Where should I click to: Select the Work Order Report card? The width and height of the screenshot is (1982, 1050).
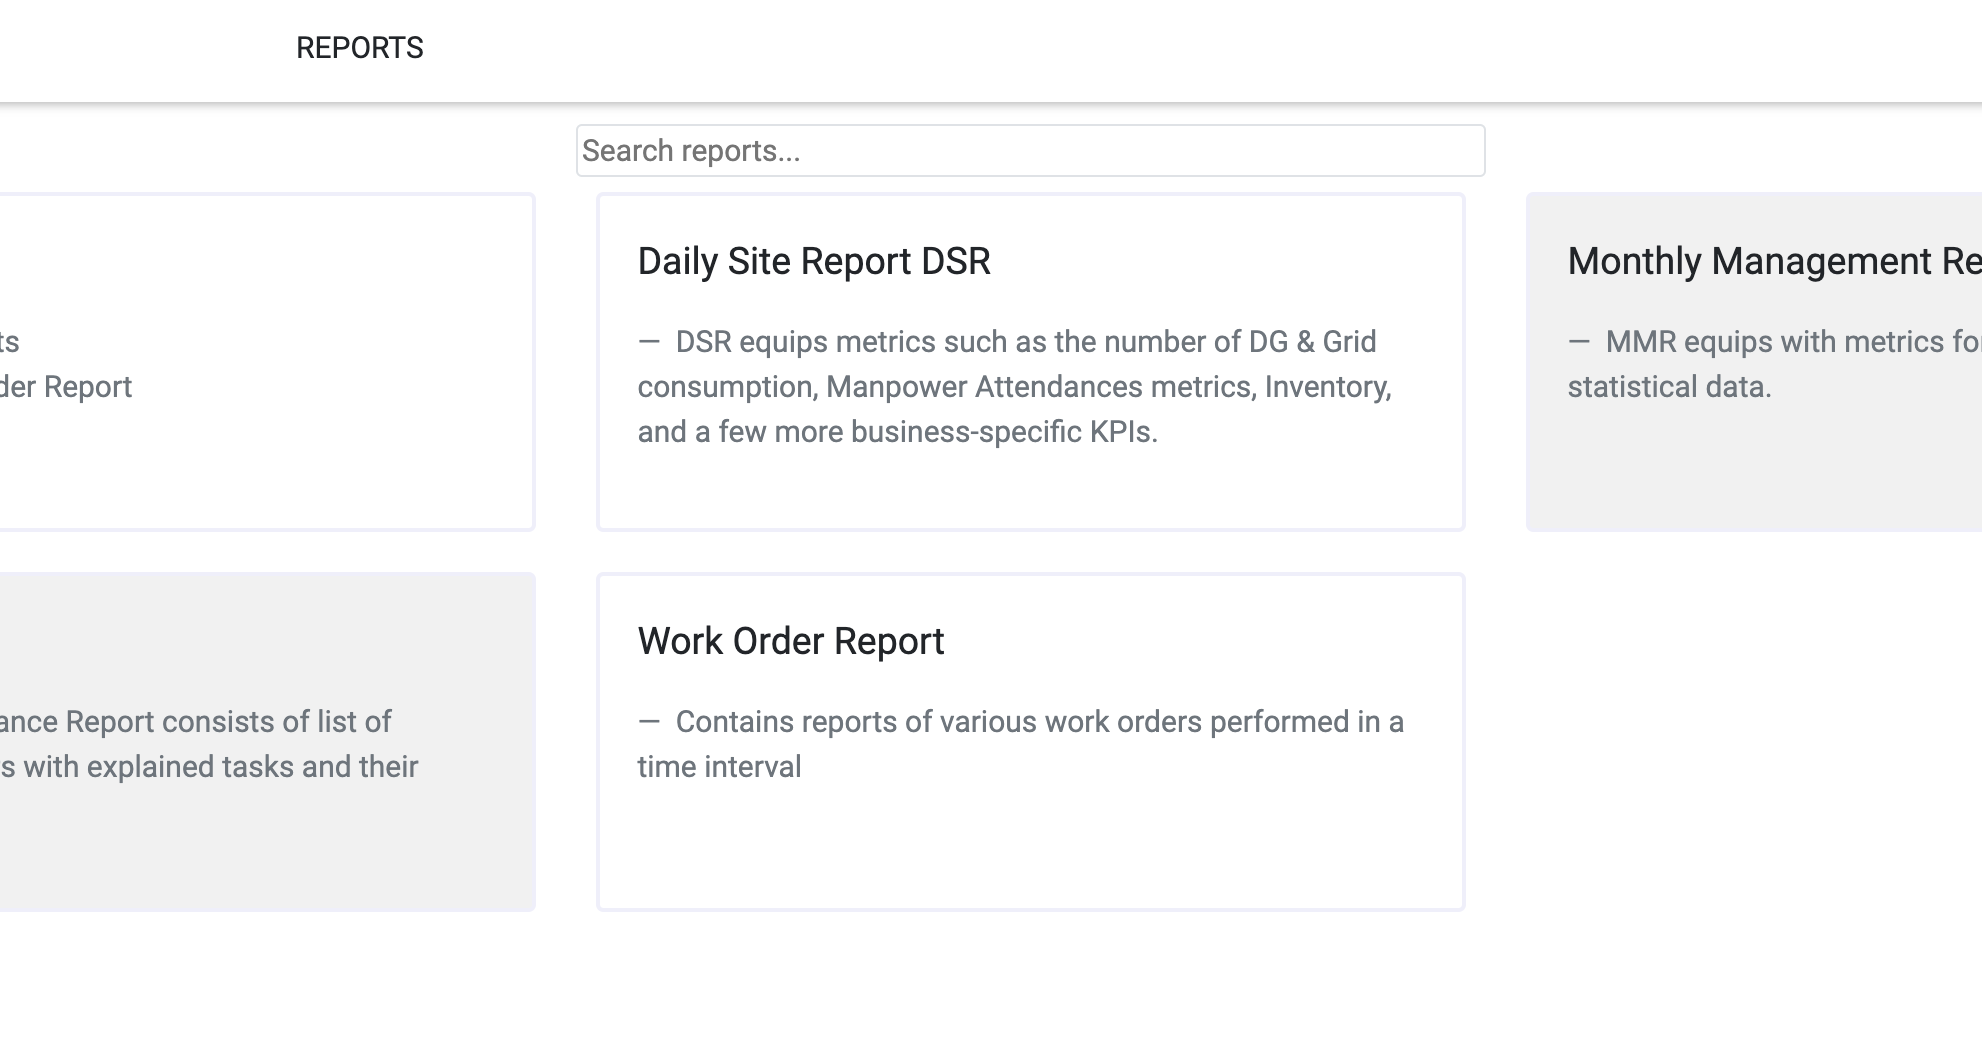[x=1029, y=740]
